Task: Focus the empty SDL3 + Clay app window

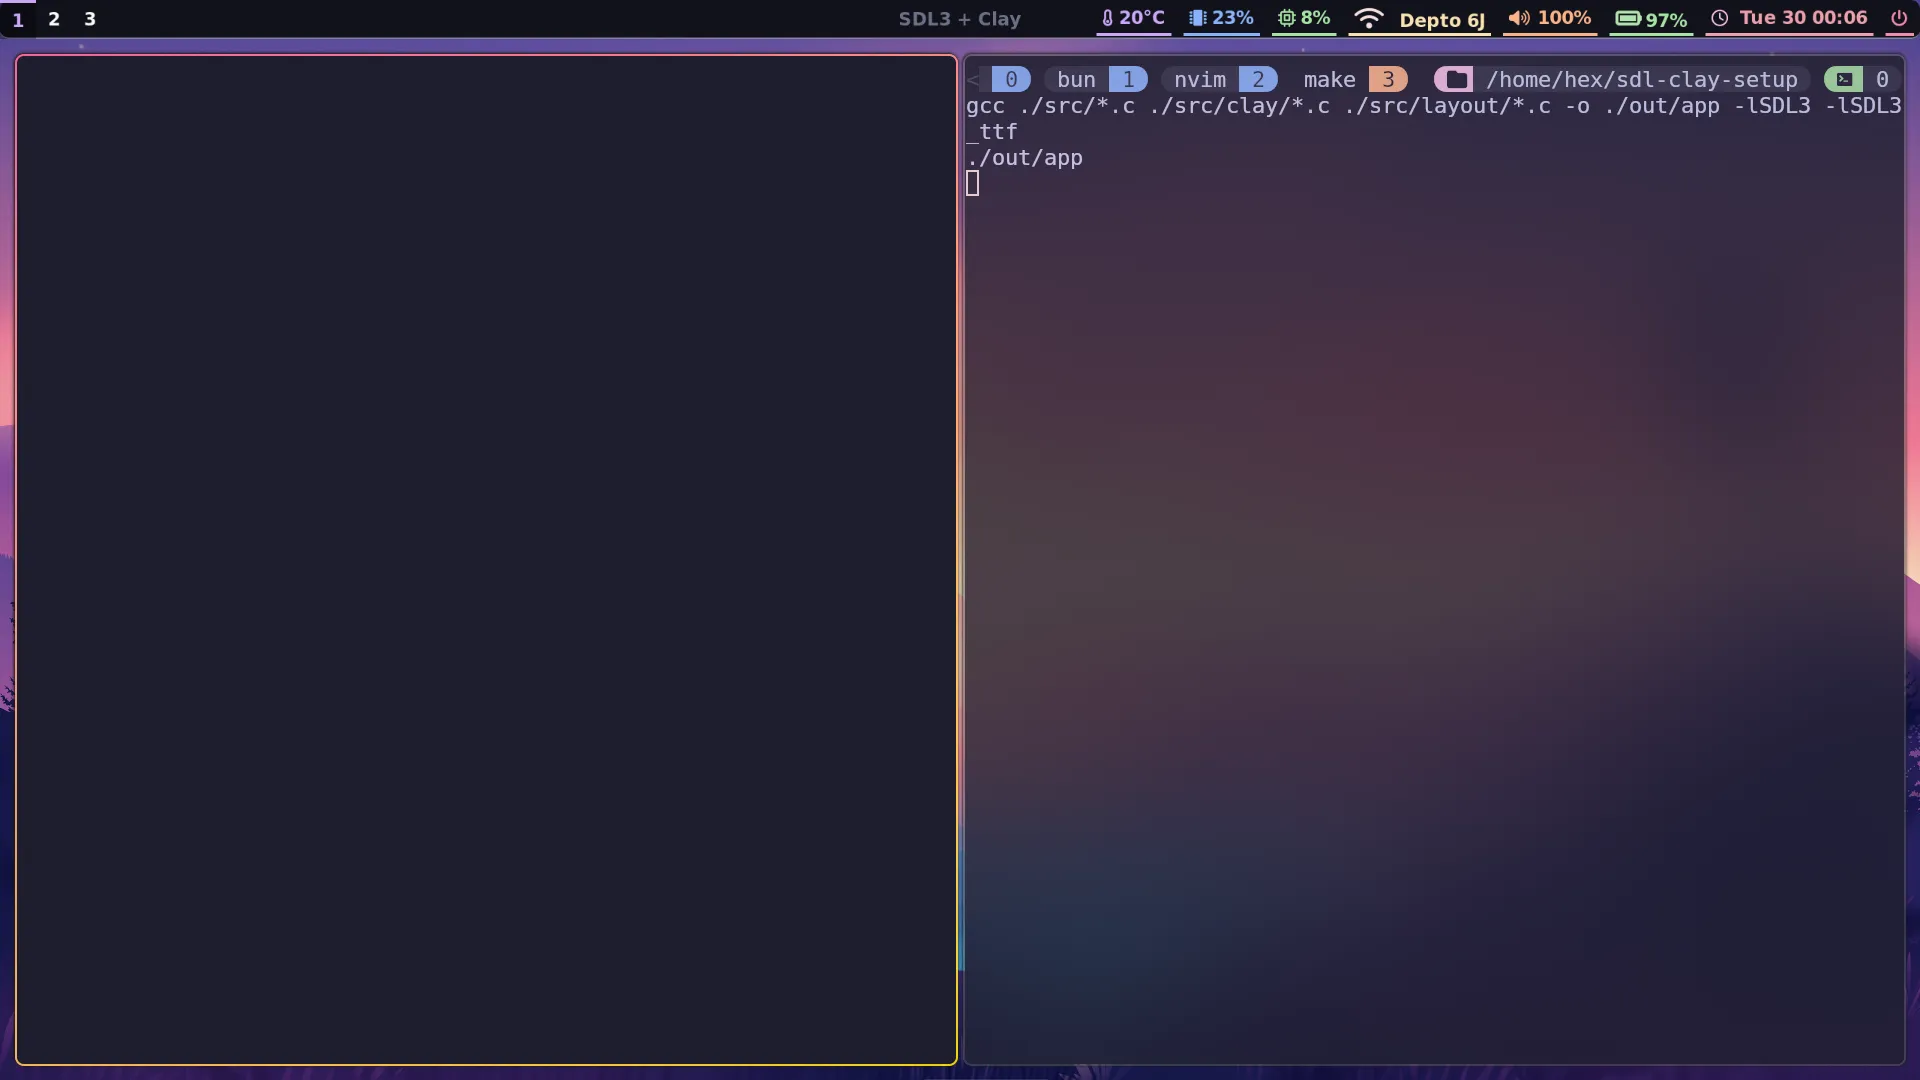Action: [486, 560]
